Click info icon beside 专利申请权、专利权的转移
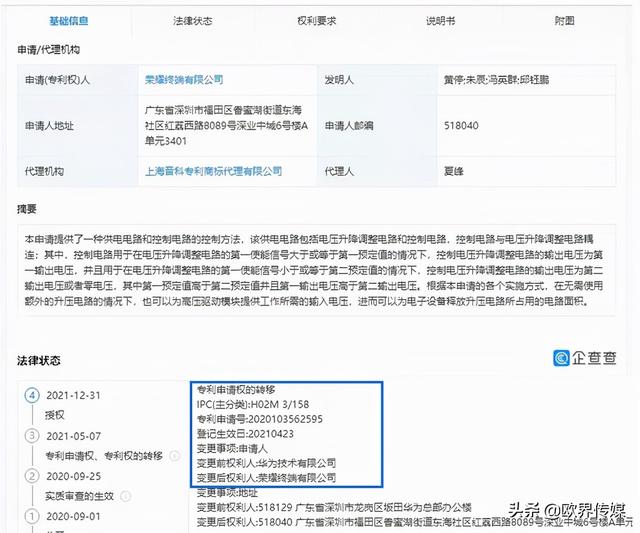This screenshot has height=533, width=640. pyautogui.click(x=175, y=455)
